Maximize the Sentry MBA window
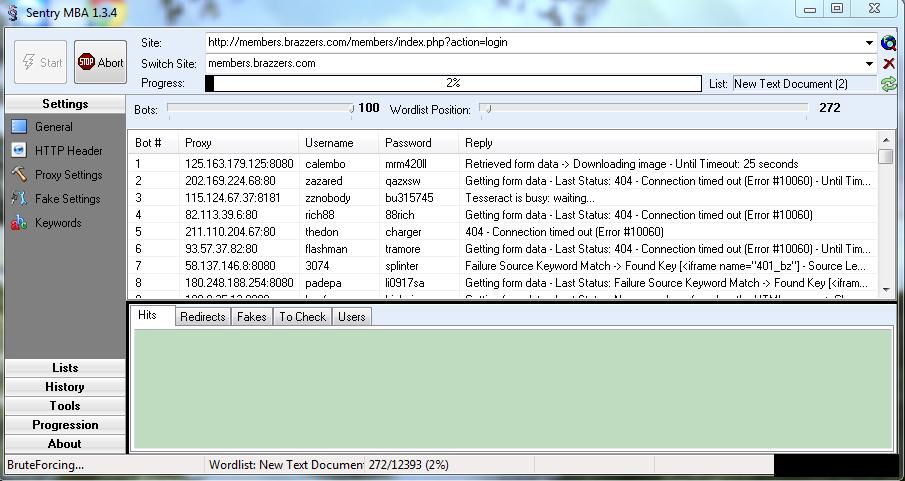Image resolution: width=905 pixels, height=481 pixels. tap(837, 9)
